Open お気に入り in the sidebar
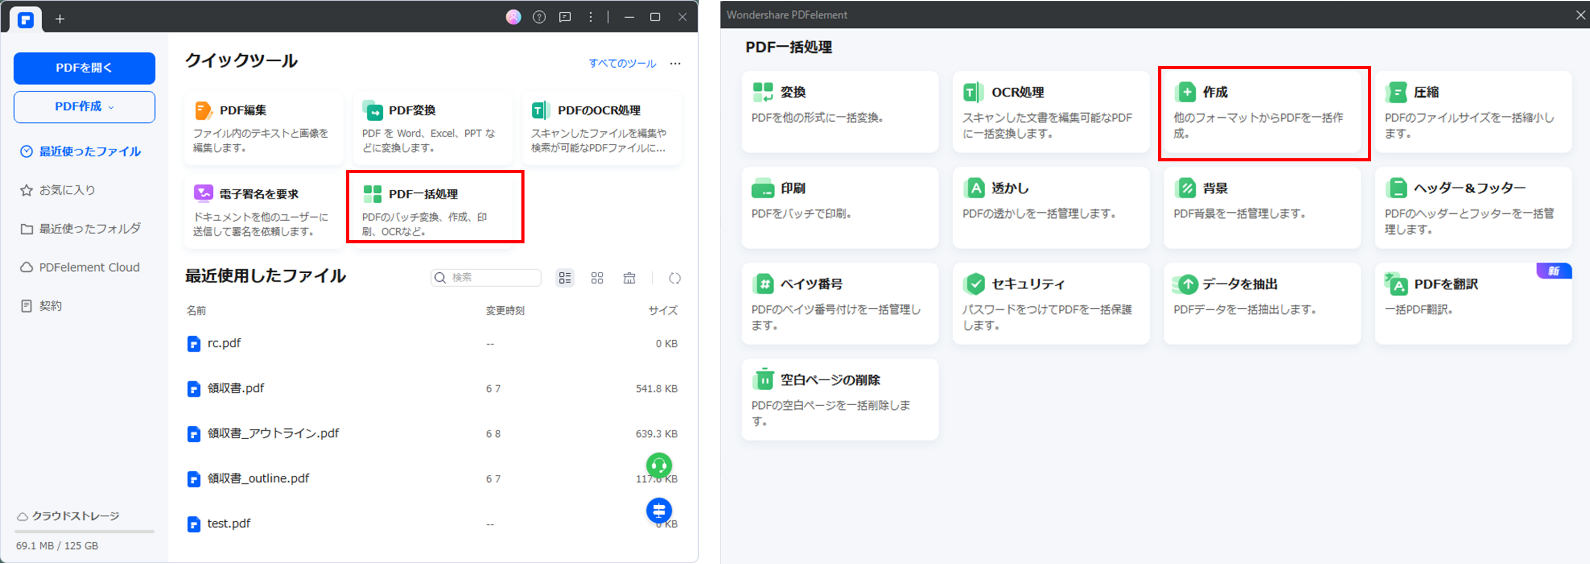 pyautogui.click(x=58, y=190)
